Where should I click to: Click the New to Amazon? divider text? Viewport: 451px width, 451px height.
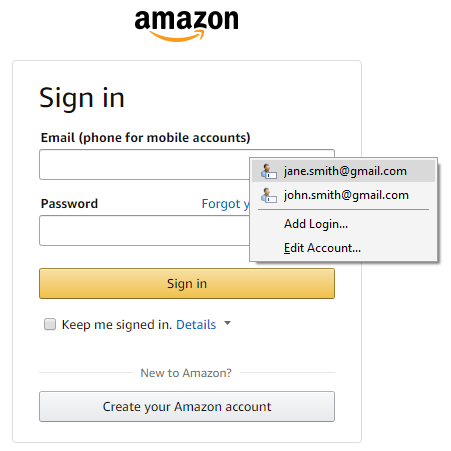pos(186,373)
